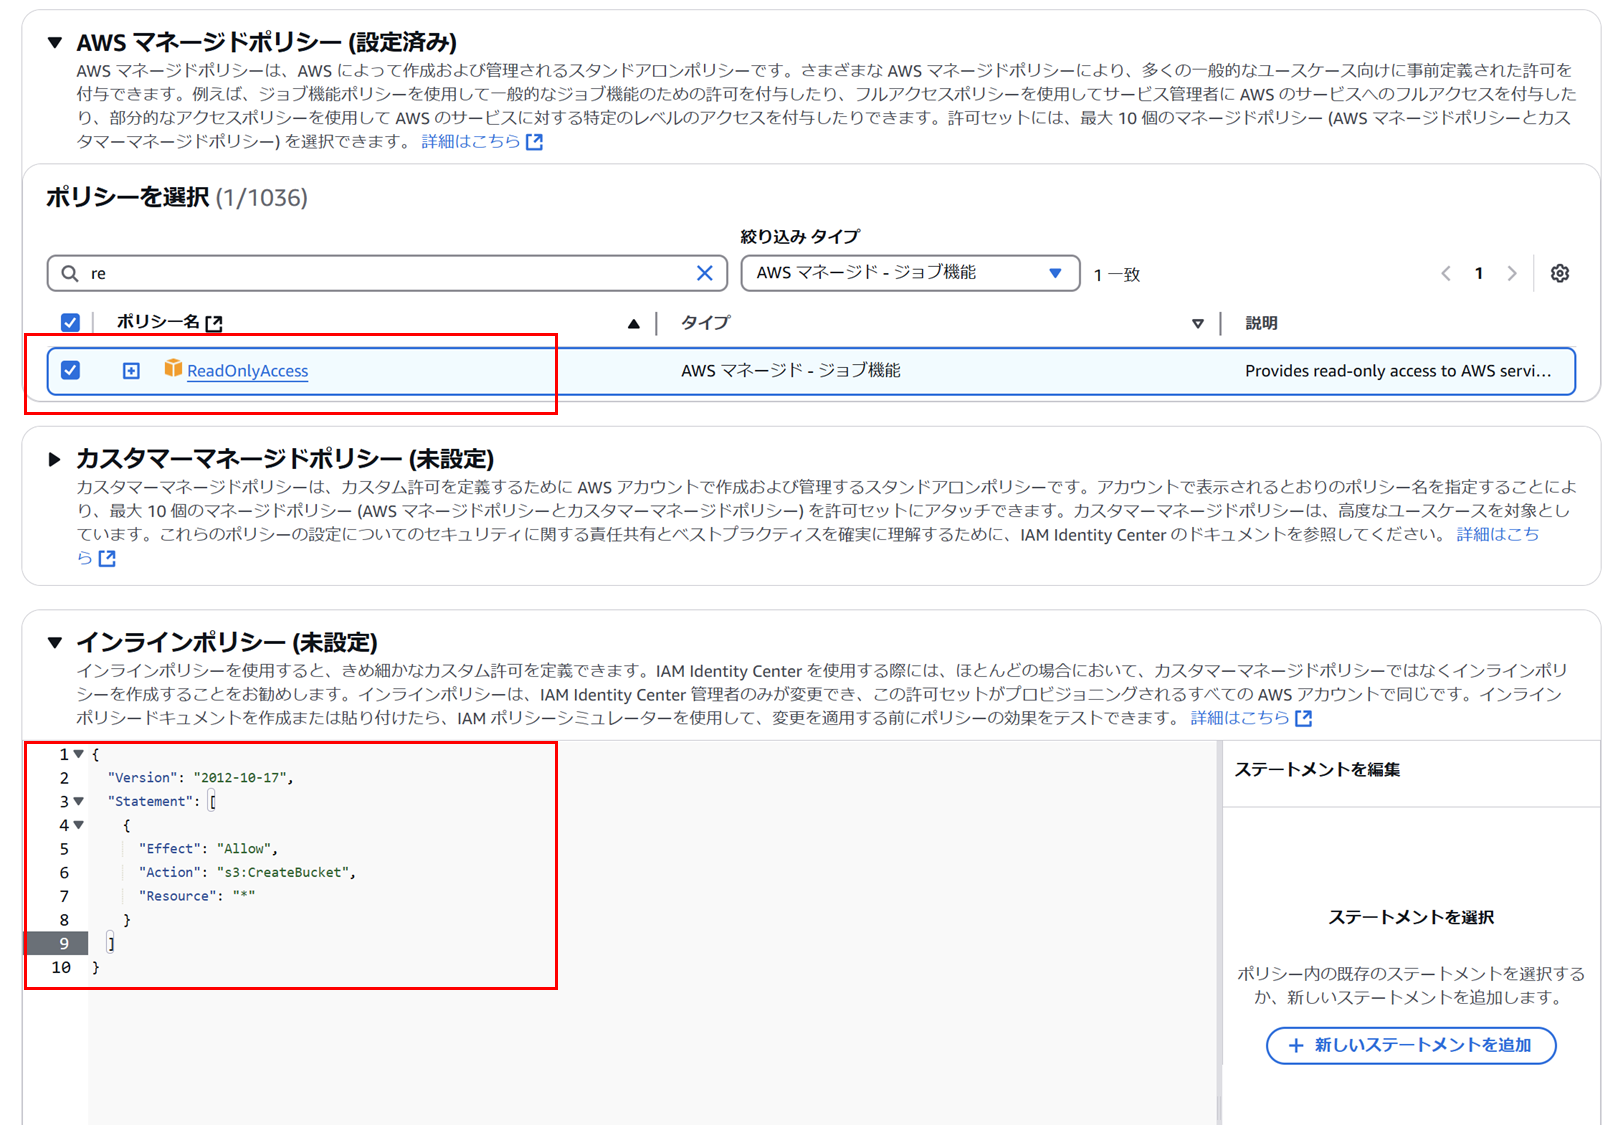
Task: Go to the next page of policies
Action: pyautogui.click(x=1512, y=273)
